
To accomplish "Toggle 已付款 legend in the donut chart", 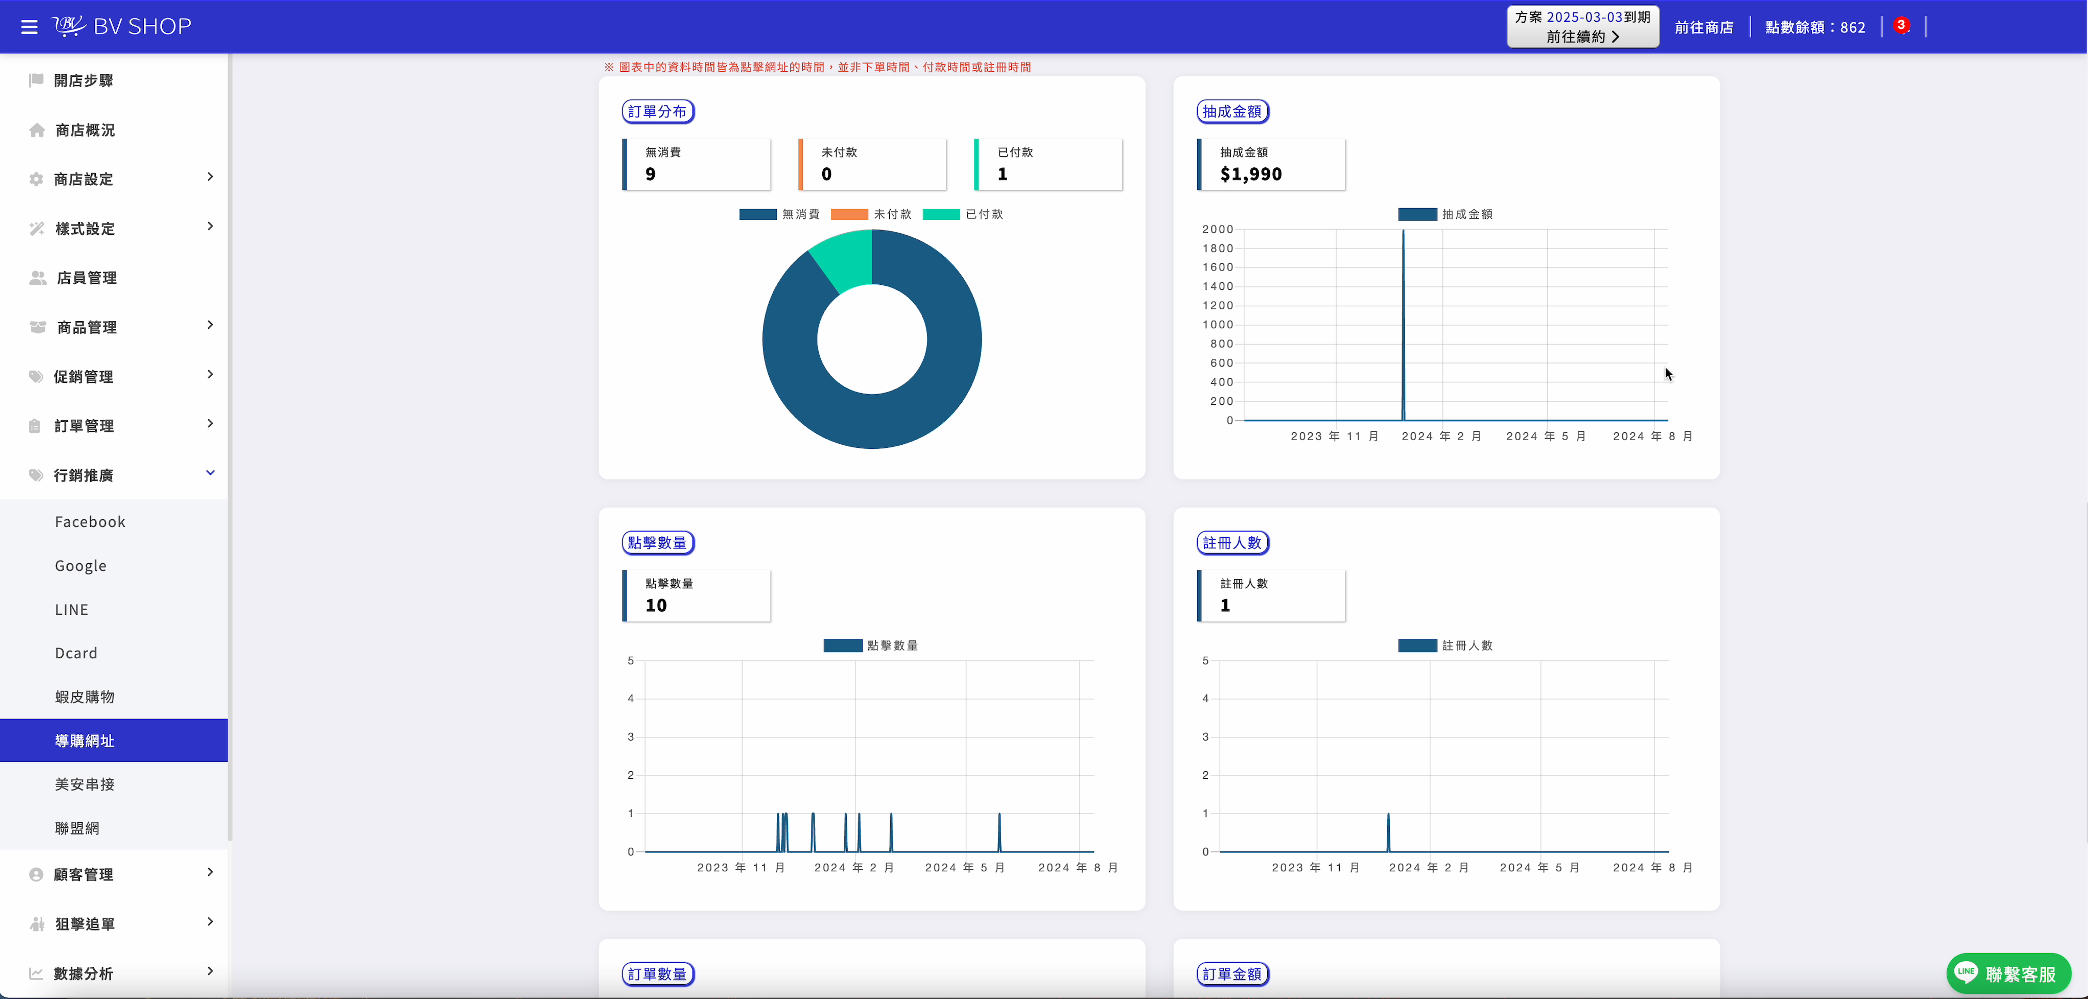I will (x=962, y=214).
